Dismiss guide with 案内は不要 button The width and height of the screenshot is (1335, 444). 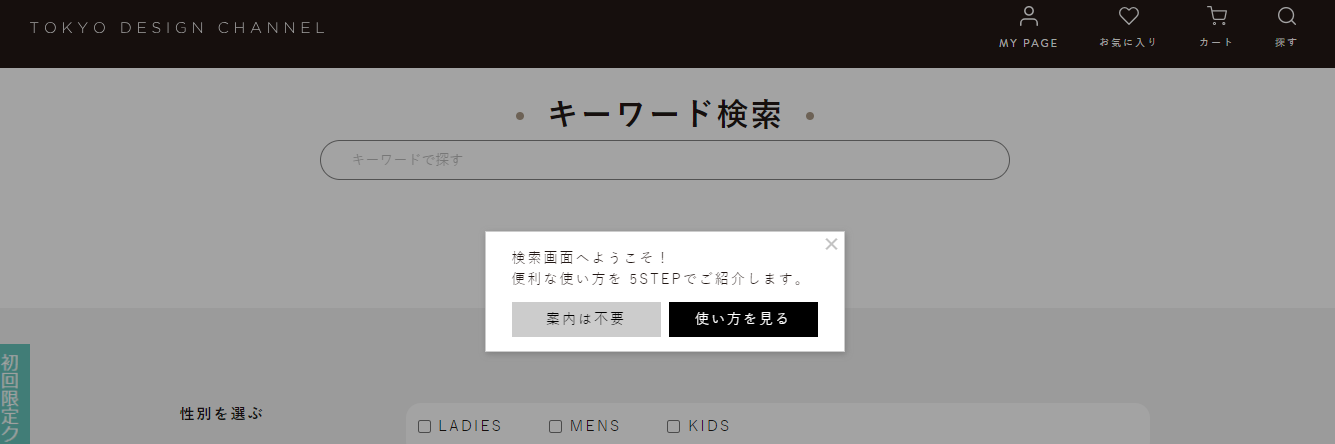click(586, 319)
